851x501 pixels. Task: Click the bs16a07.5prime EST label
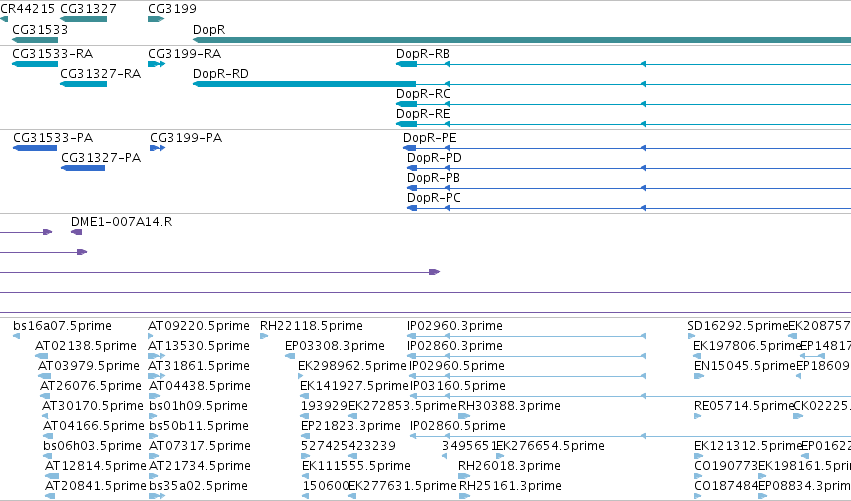62,326
